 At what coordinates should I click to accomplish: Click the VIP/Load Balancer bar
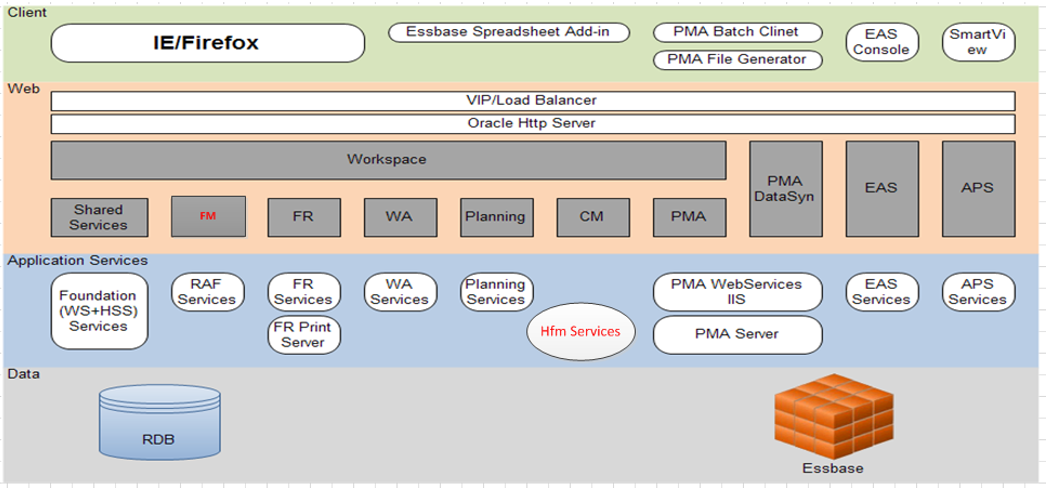[x=533, y=101]
